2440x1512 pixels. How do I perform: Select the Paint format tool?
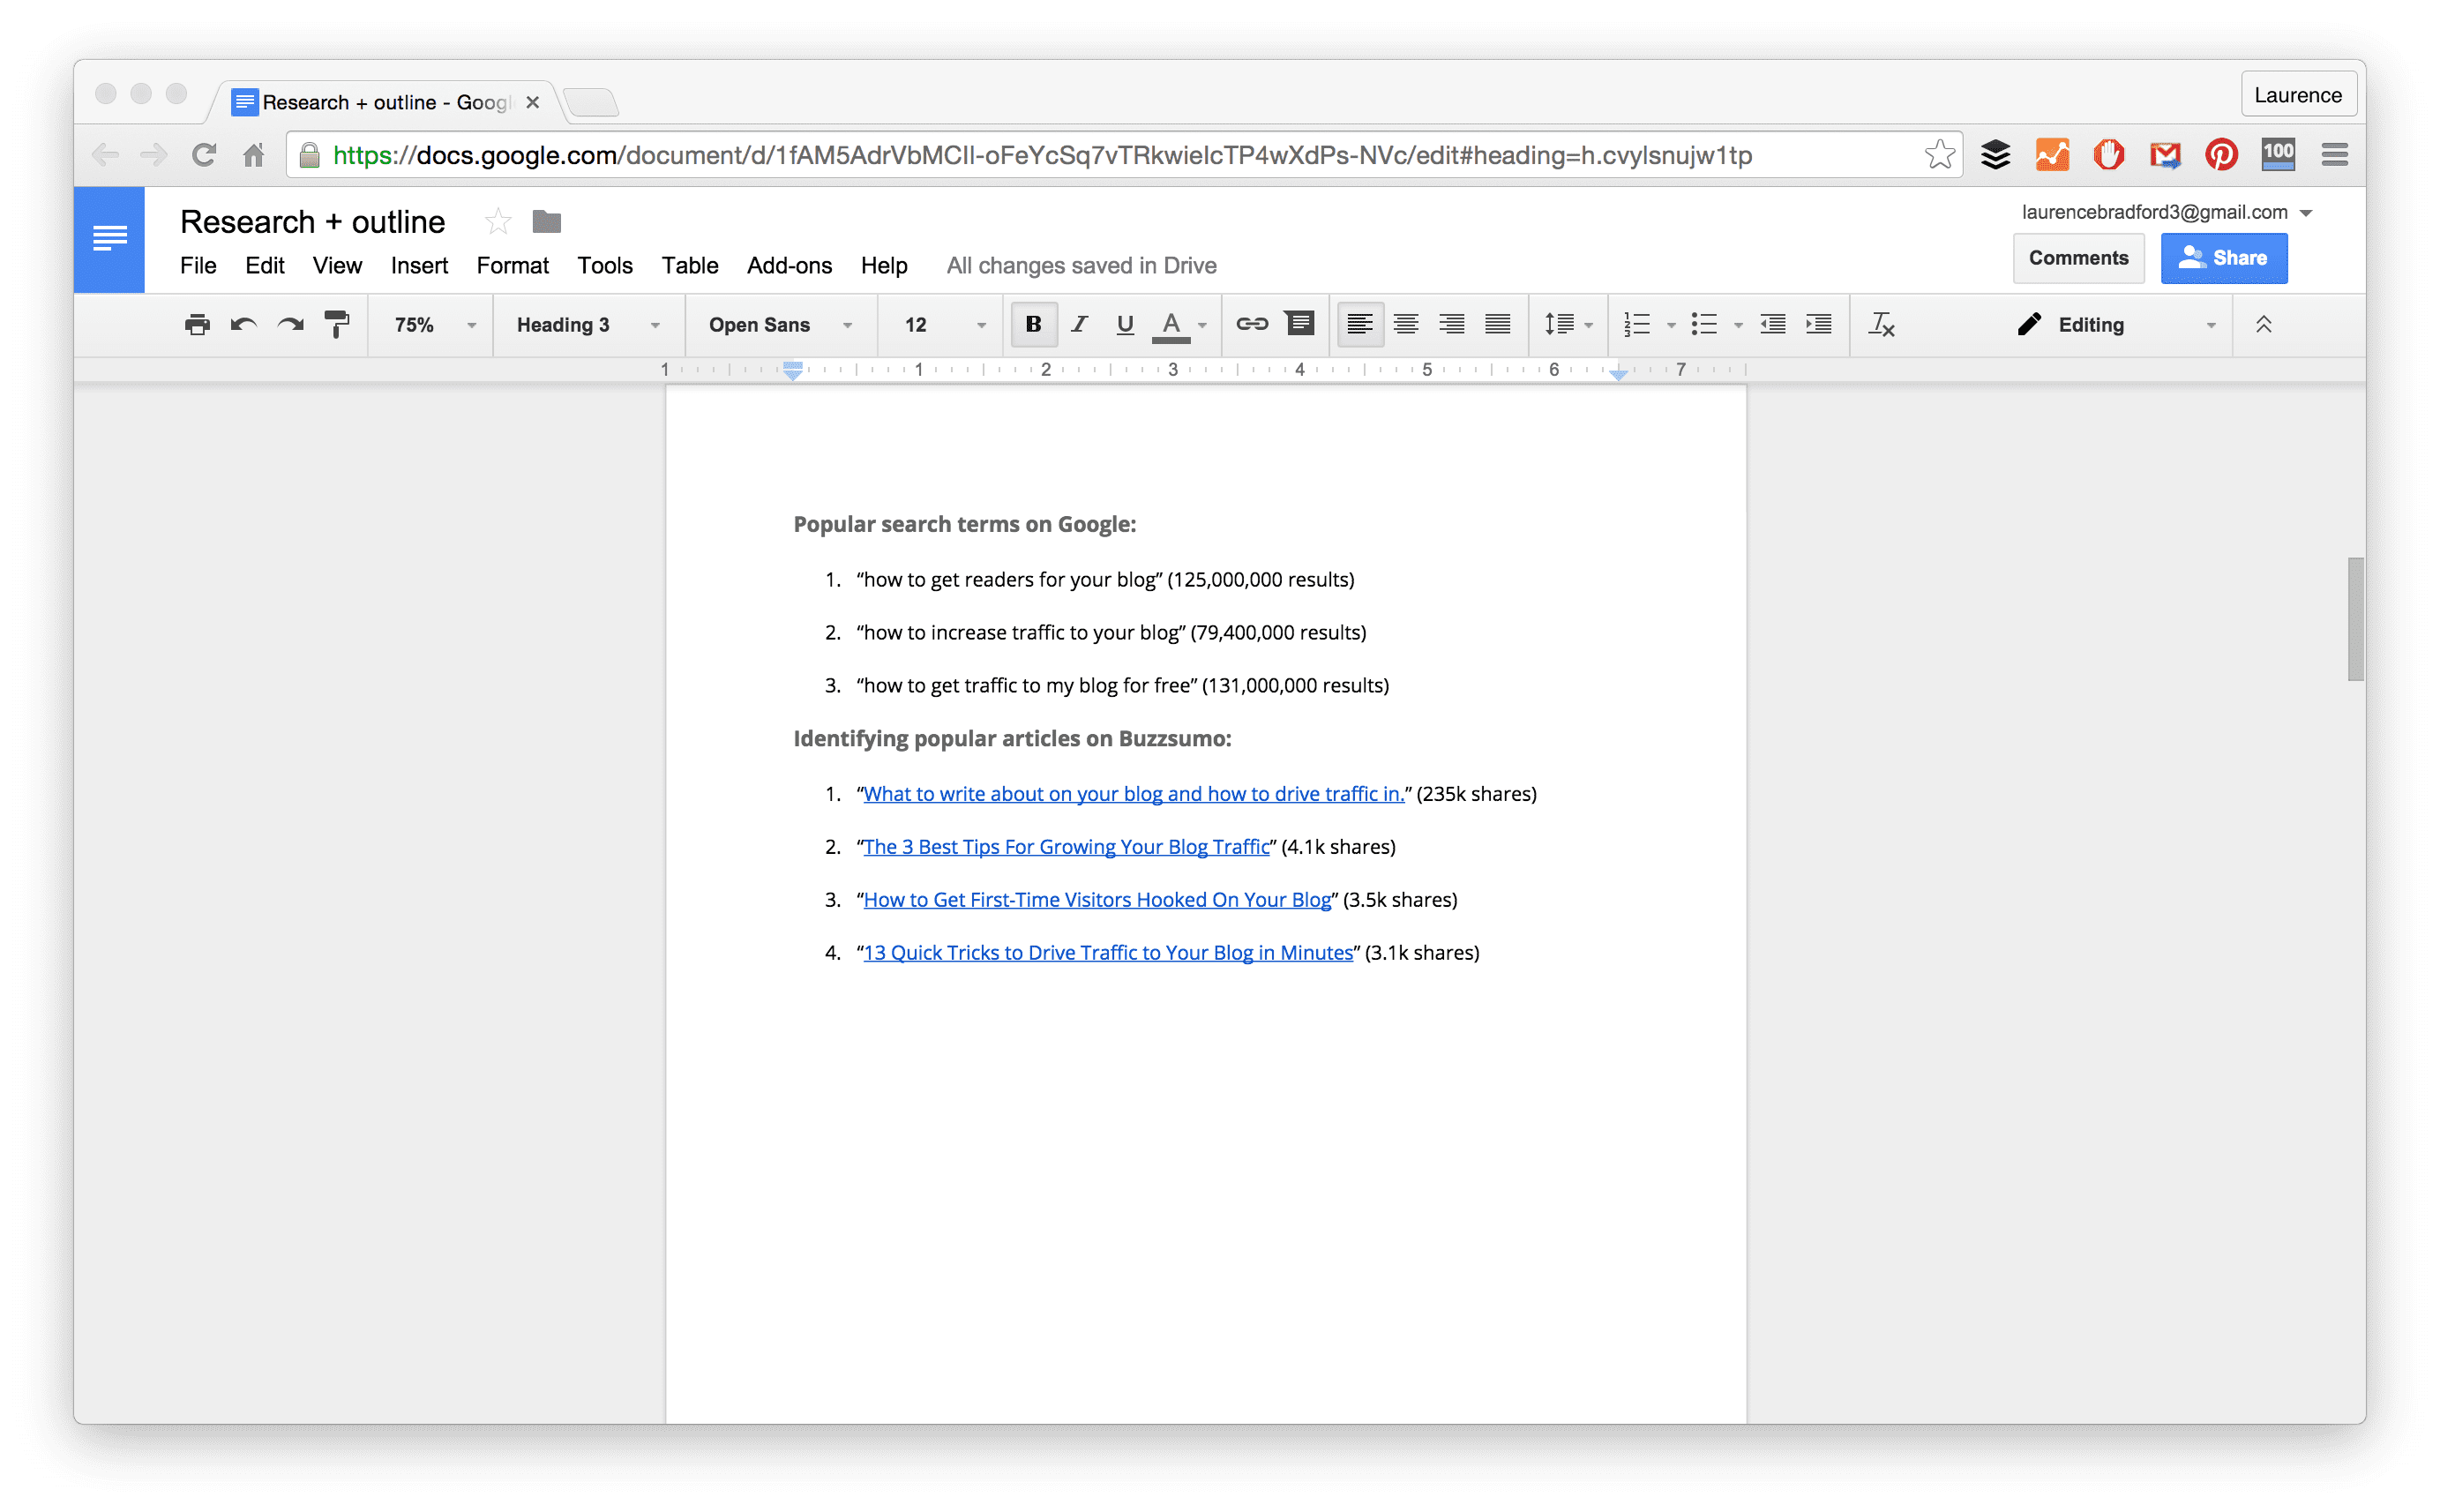[337, 324]
